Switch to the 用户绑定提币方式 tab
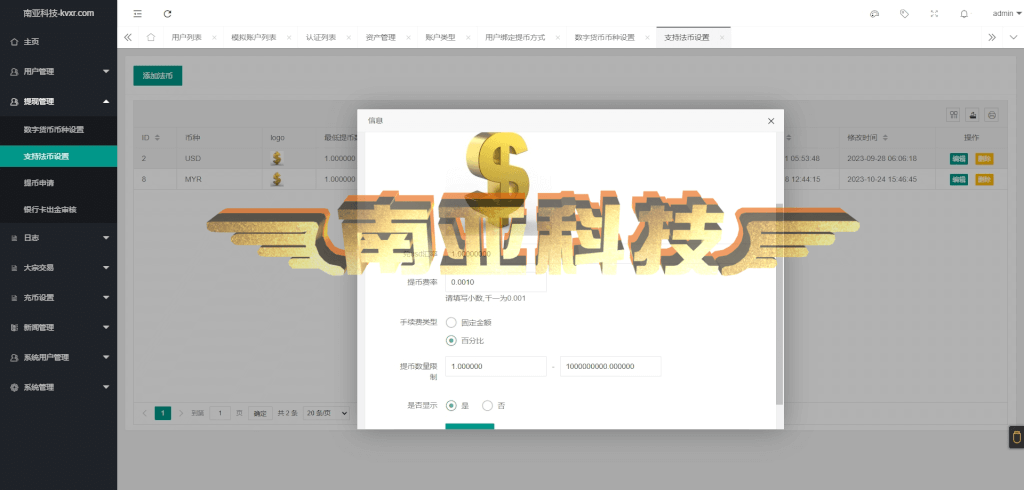1024x490 pixels. [x=515, y=38]
